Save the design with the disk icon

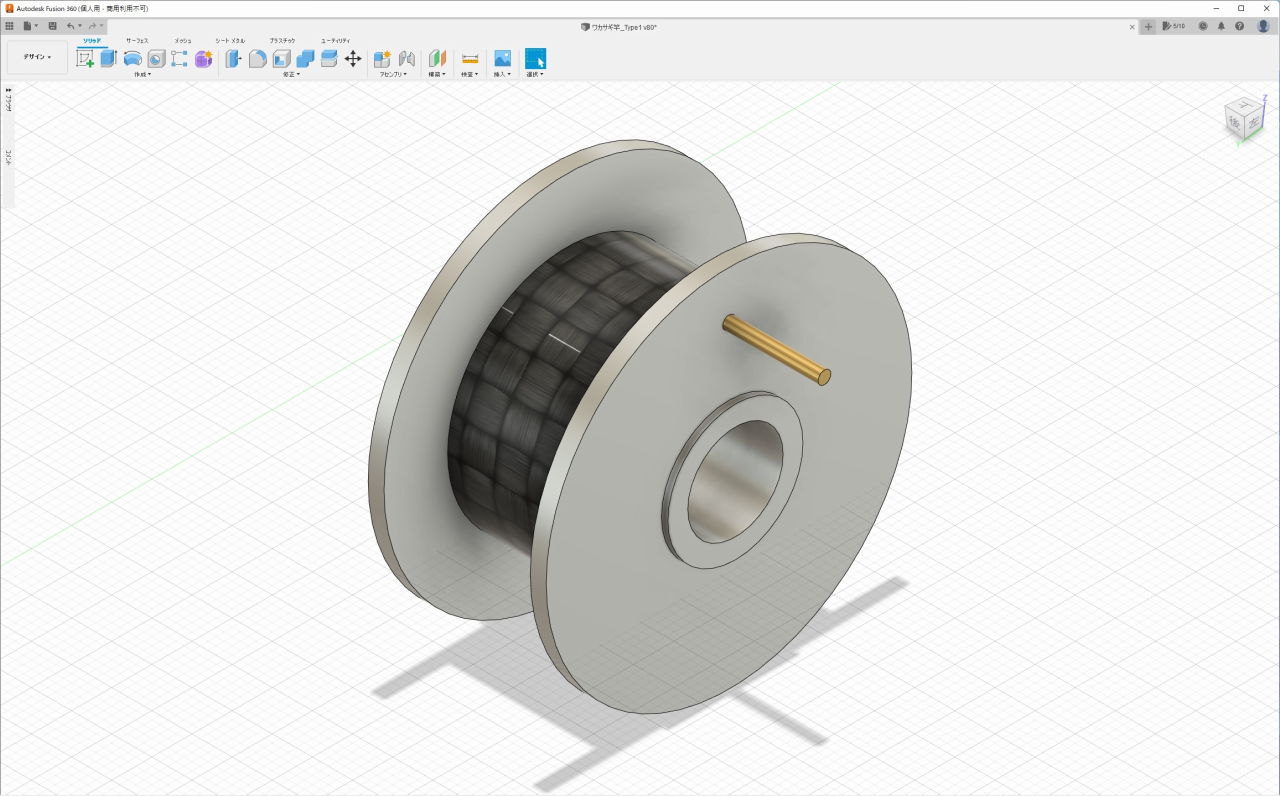(52, 26)
